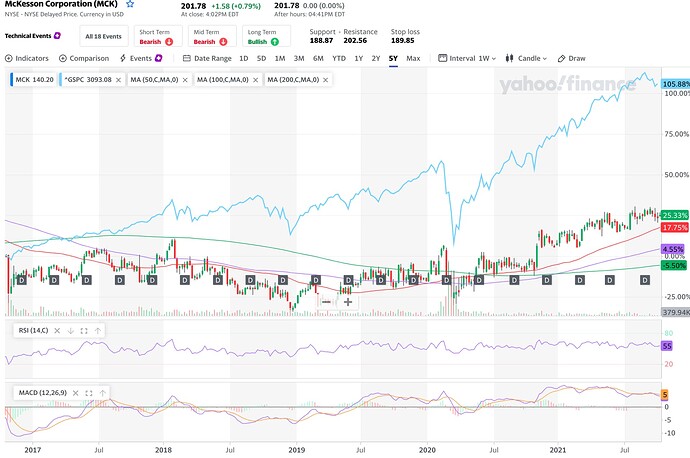The height and width of the screenshot is (458, 690).
Task: Move the RSI panel up
Action: [x=98, y=330]
